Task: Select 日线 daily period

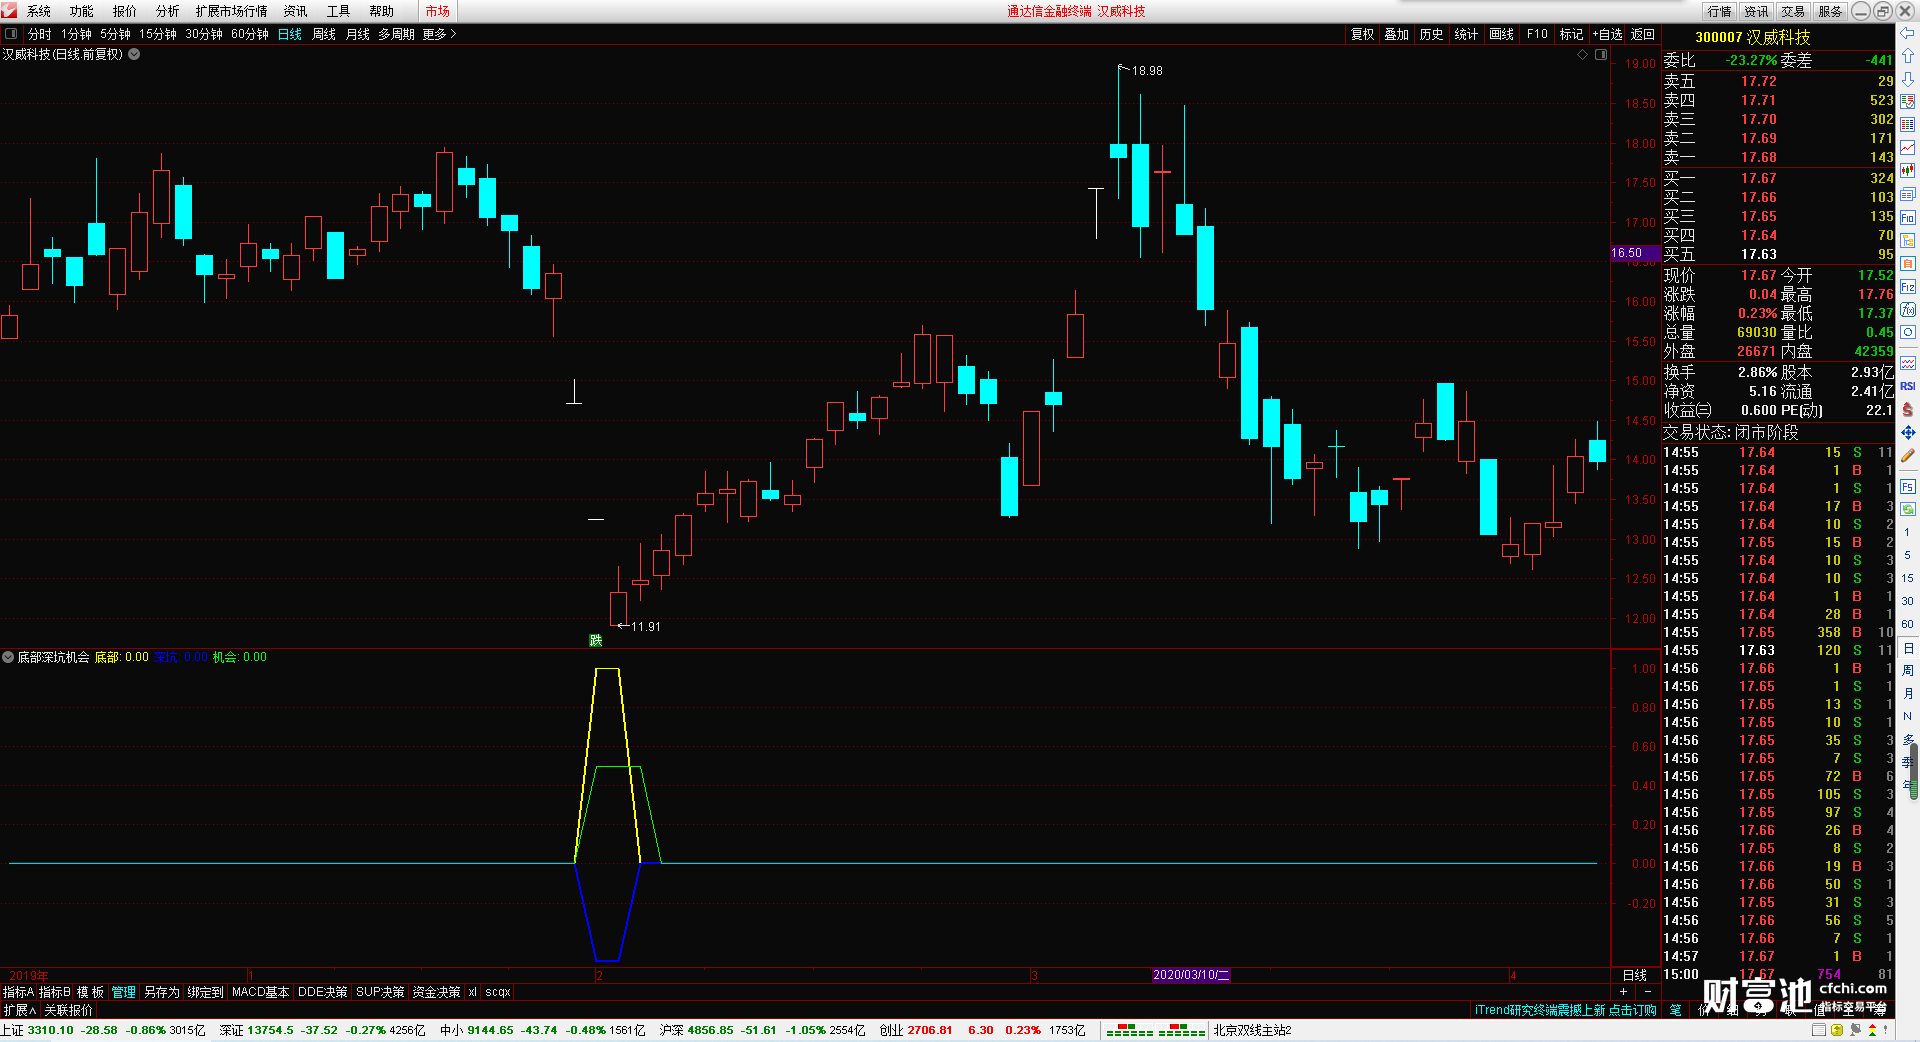Action: point(290,34)
